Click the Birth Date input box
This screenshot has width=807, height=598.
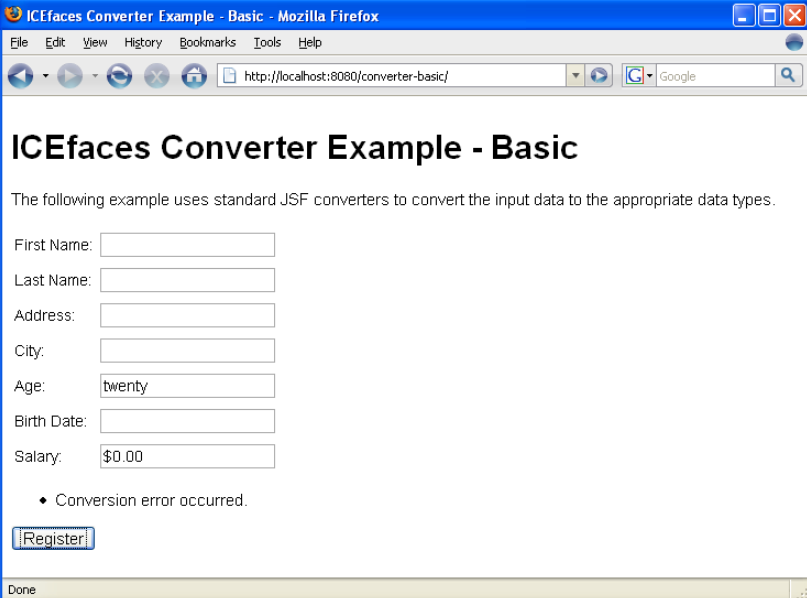(187, 421)
